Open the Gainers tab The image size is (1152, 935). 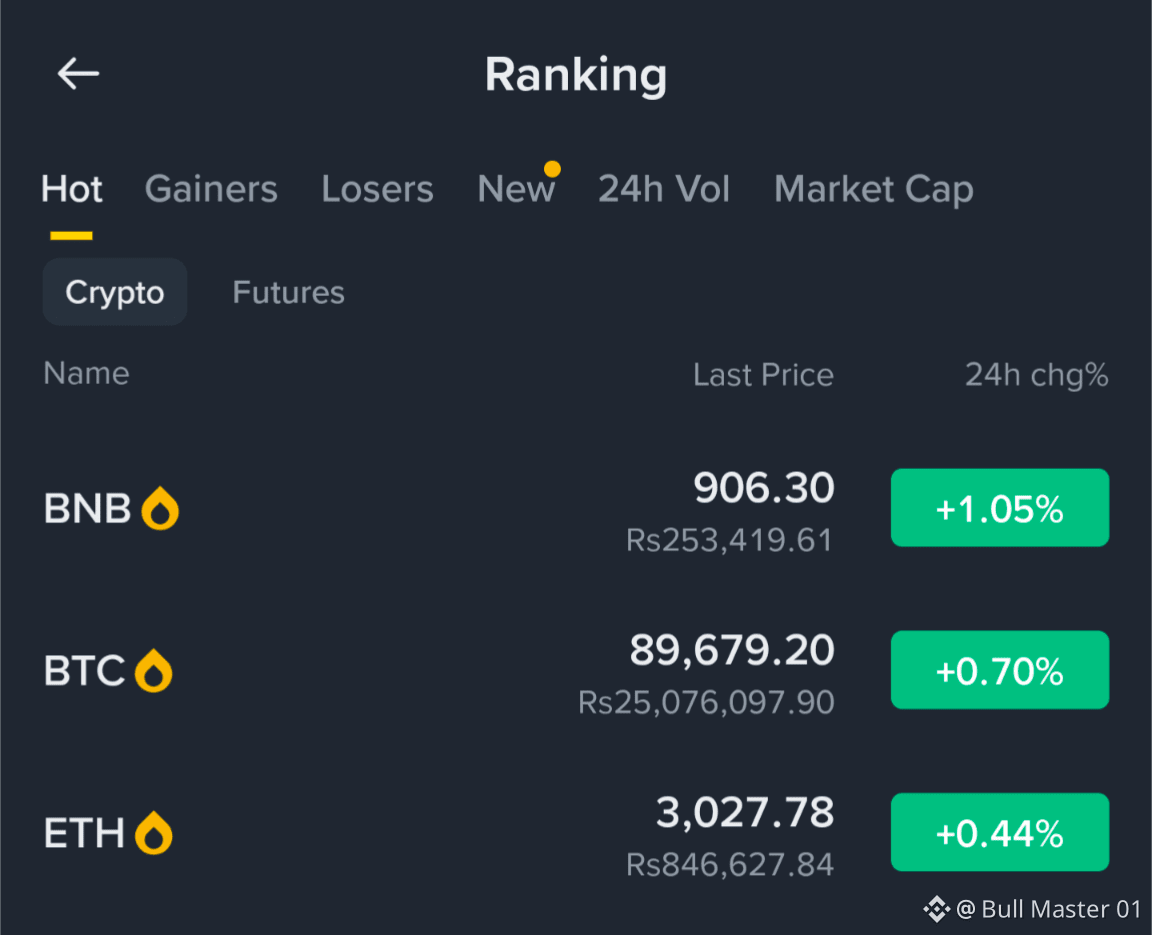(211, 188)
